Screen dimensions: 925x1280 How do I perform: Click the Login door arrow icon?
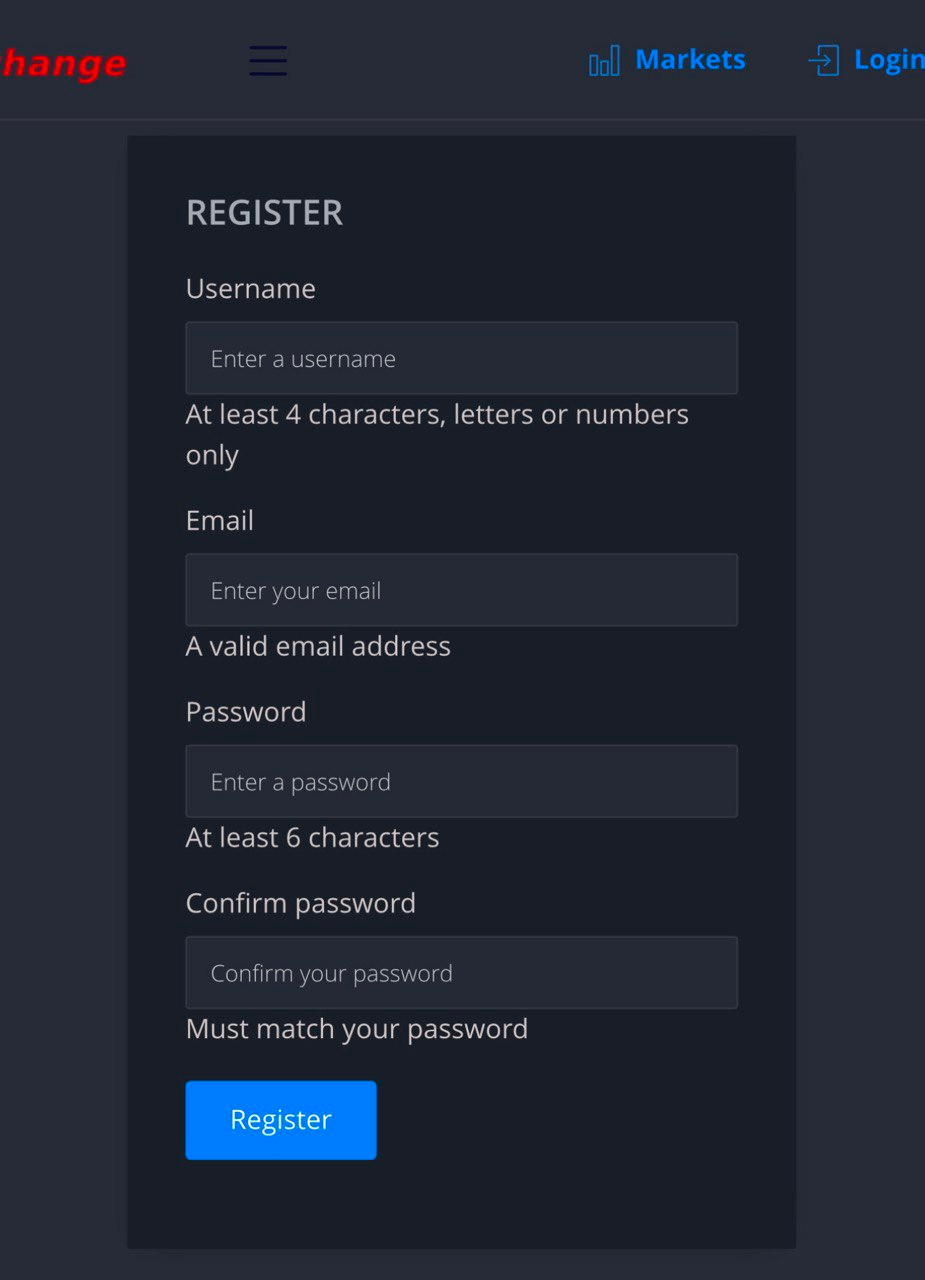823,60
